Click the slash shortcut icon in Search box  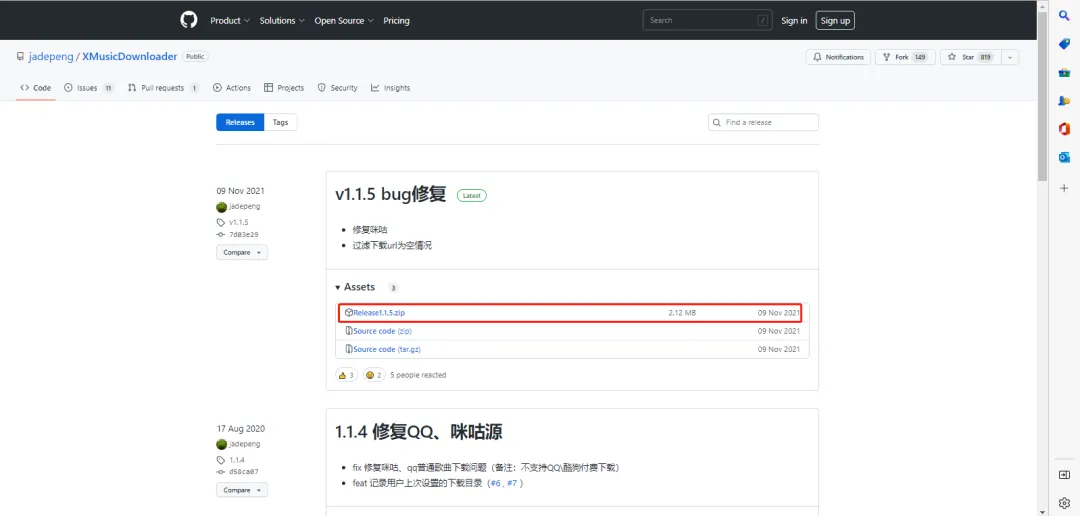point(762,20)
